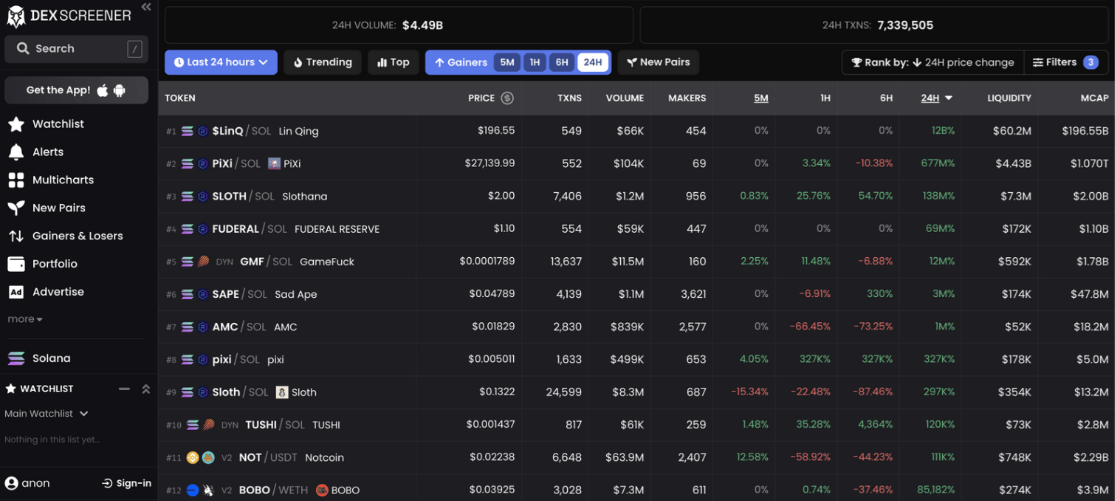Click the anon user avatar icon
The height and width of the screenshot is (501, 1115).
(11, 483)
